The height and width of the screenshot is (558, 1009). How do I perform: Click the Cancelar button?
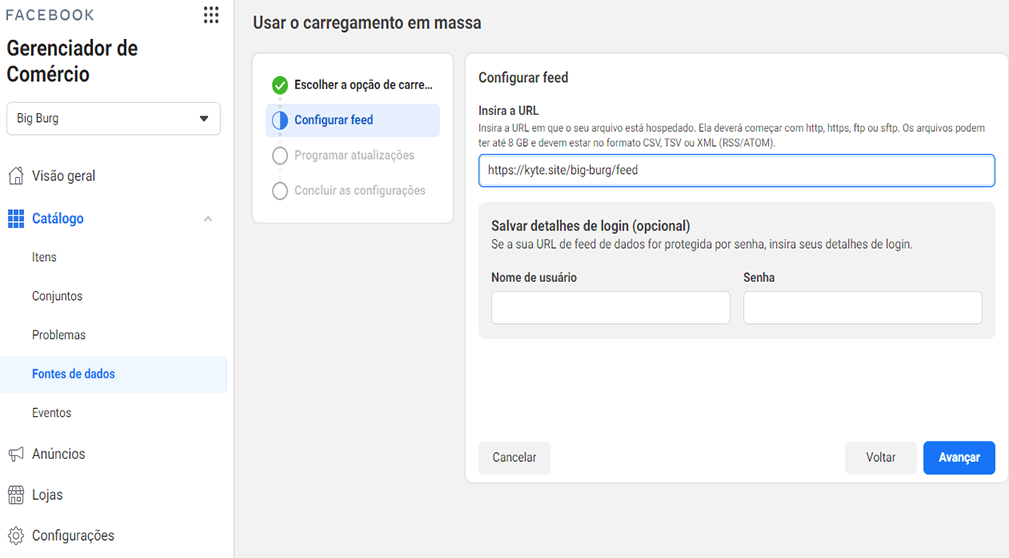tap(514, 458)
